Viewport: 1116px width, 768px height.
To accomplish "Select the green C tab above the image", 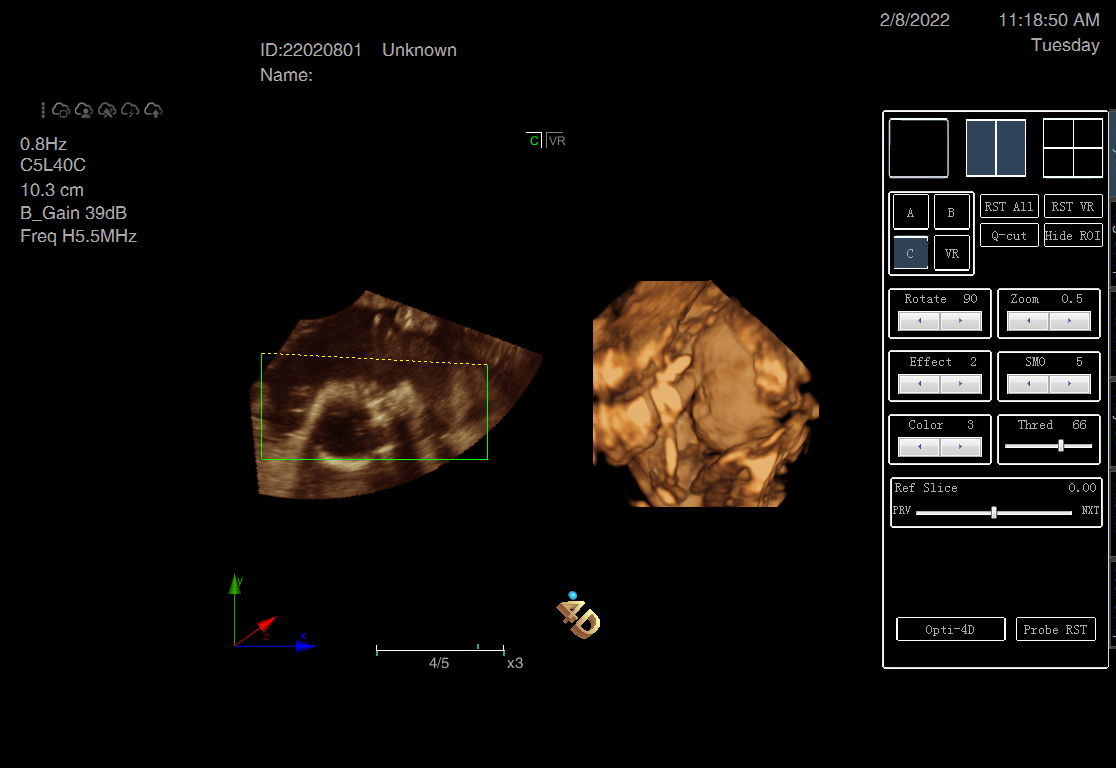I will 534,141.
